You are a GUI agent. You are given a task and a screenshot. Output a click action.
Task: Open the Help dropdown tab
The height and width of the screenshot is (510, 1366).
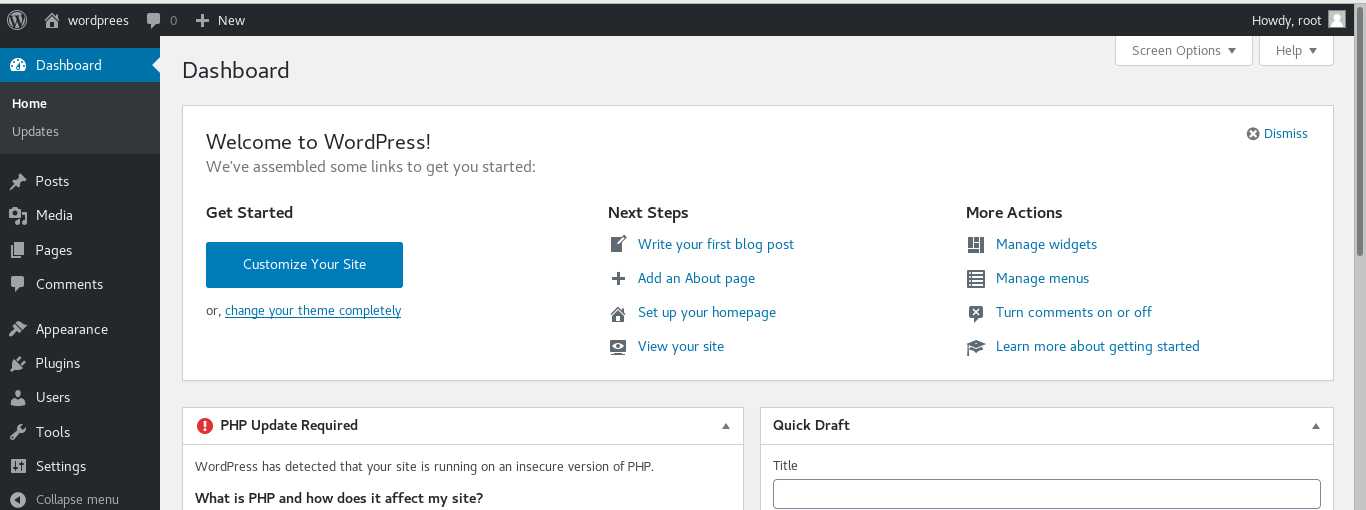1296,51
